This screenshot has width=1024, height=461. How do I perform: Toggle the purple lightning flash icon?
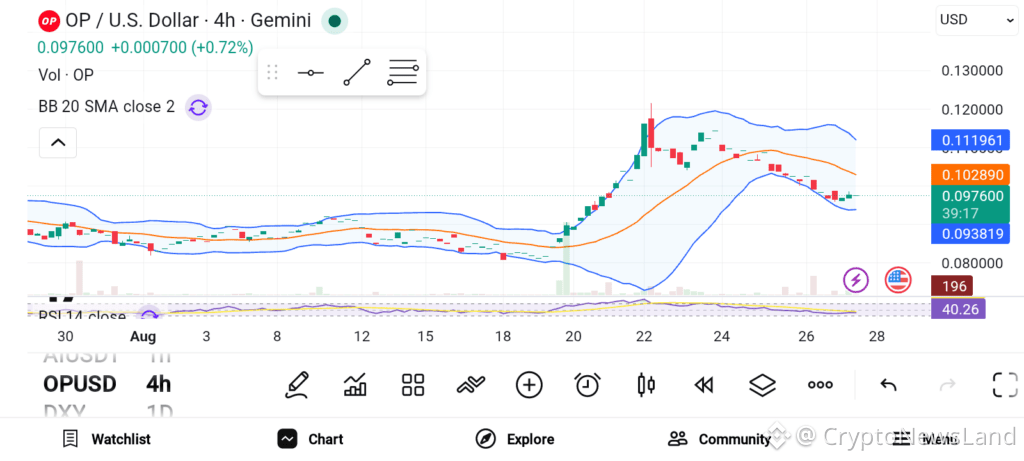tap(856, 280)
